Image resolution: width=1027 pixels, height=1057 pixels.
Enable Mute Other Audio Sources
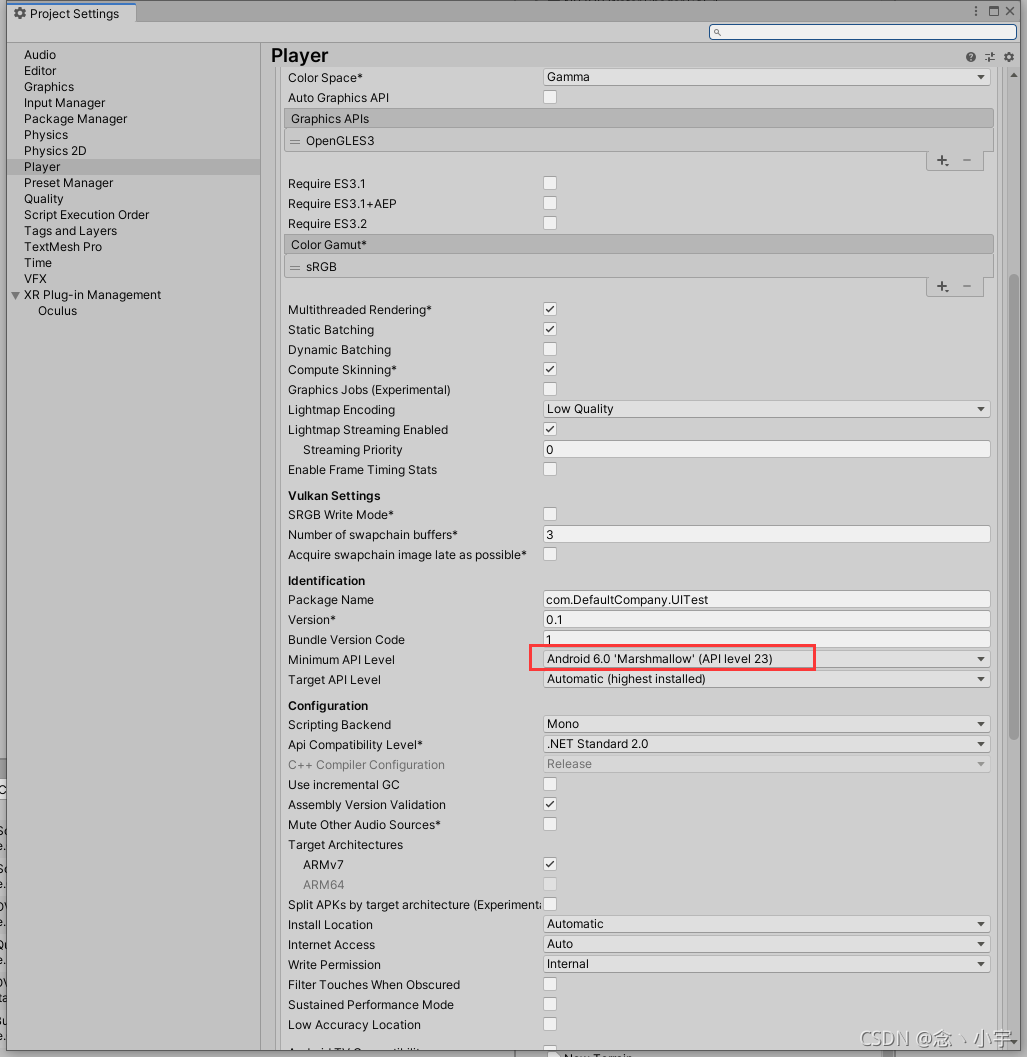coord(550,824)
